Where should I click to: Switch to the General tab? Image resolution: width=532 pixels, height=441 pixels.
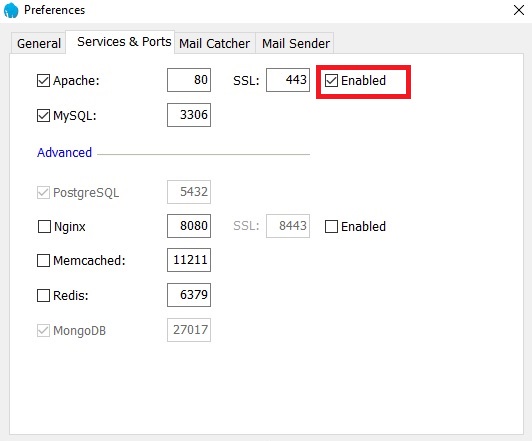point(39,43)
